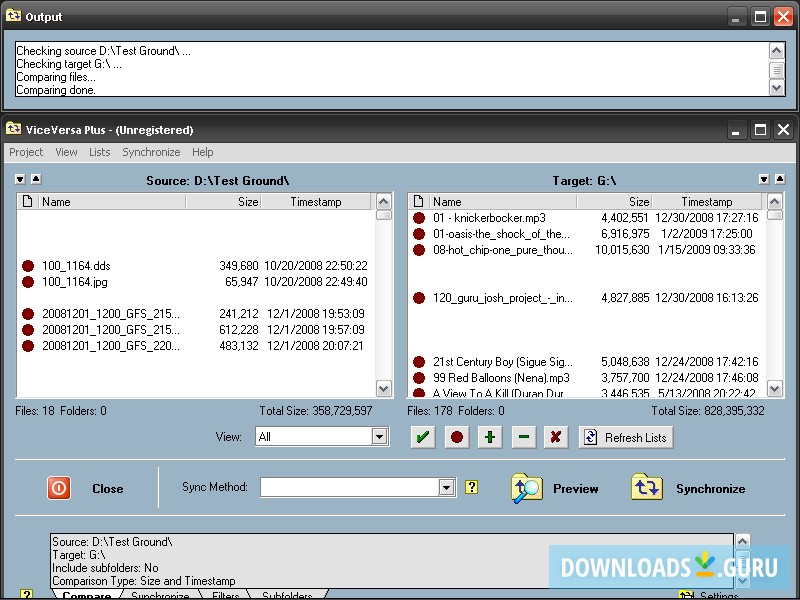Click red dot beside 99 Red Balloons (Nena).mp3
This screenshot has height=600, width=800.
click(419, 378)
